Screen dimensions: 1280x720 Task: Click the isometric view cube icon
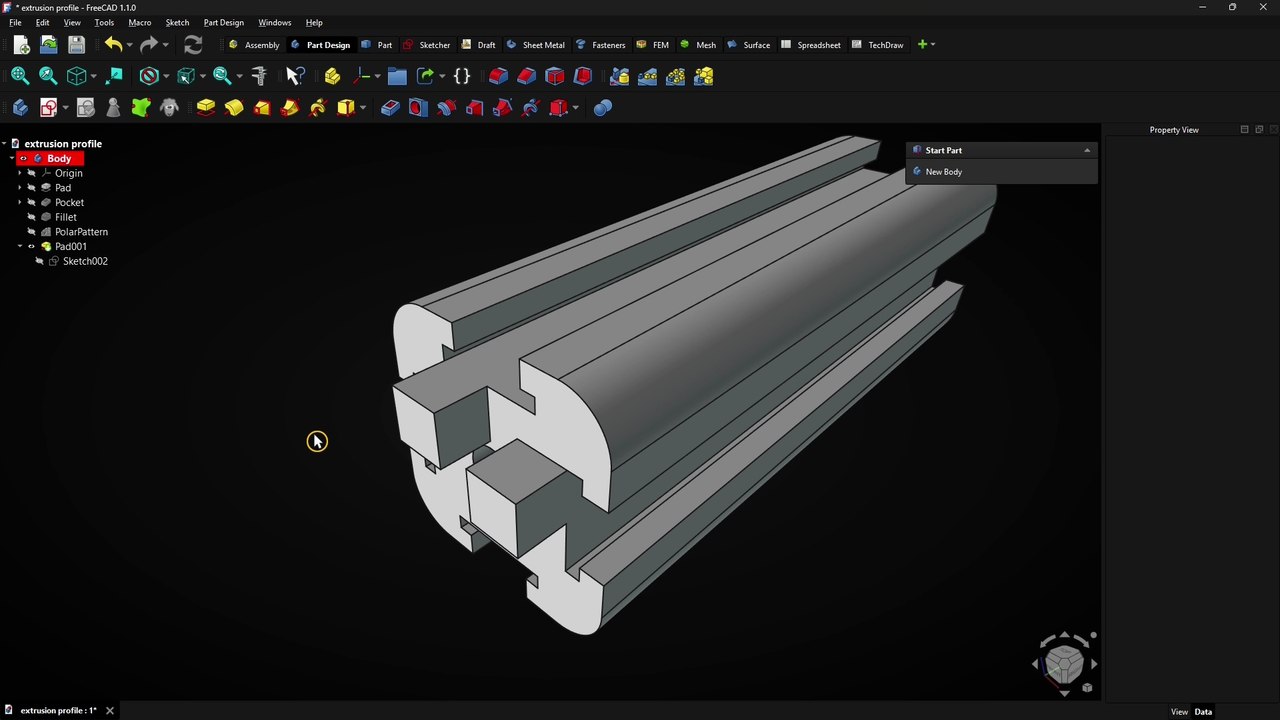point(76,76)
